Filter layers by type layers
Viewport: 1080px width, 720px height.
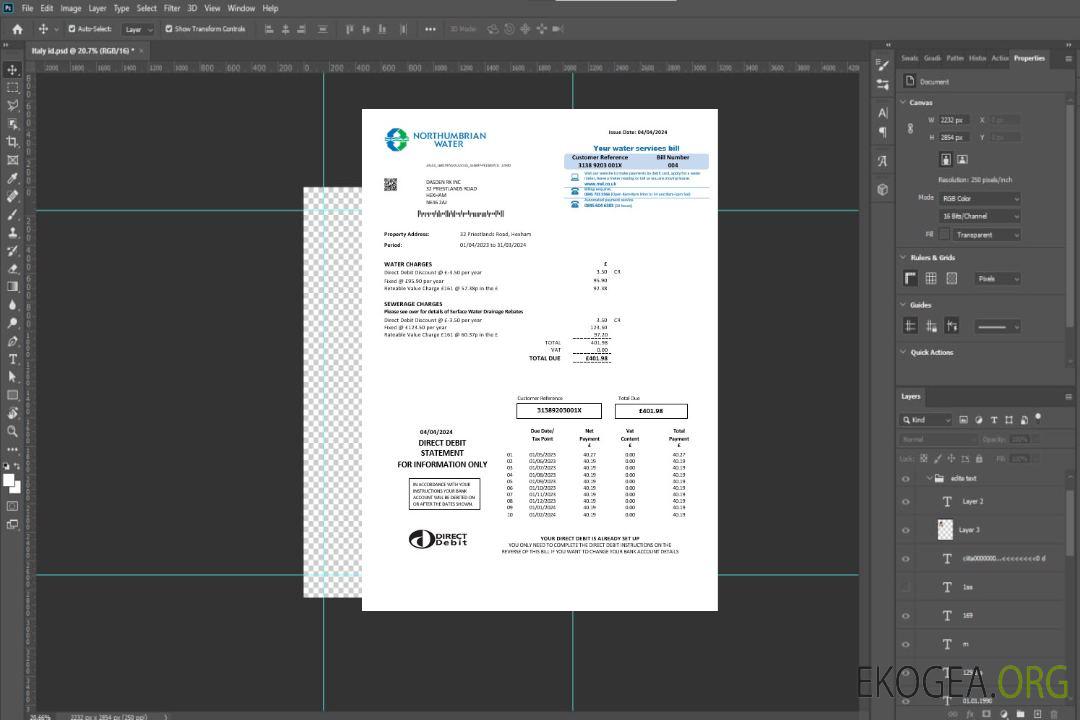click(995, 420)
